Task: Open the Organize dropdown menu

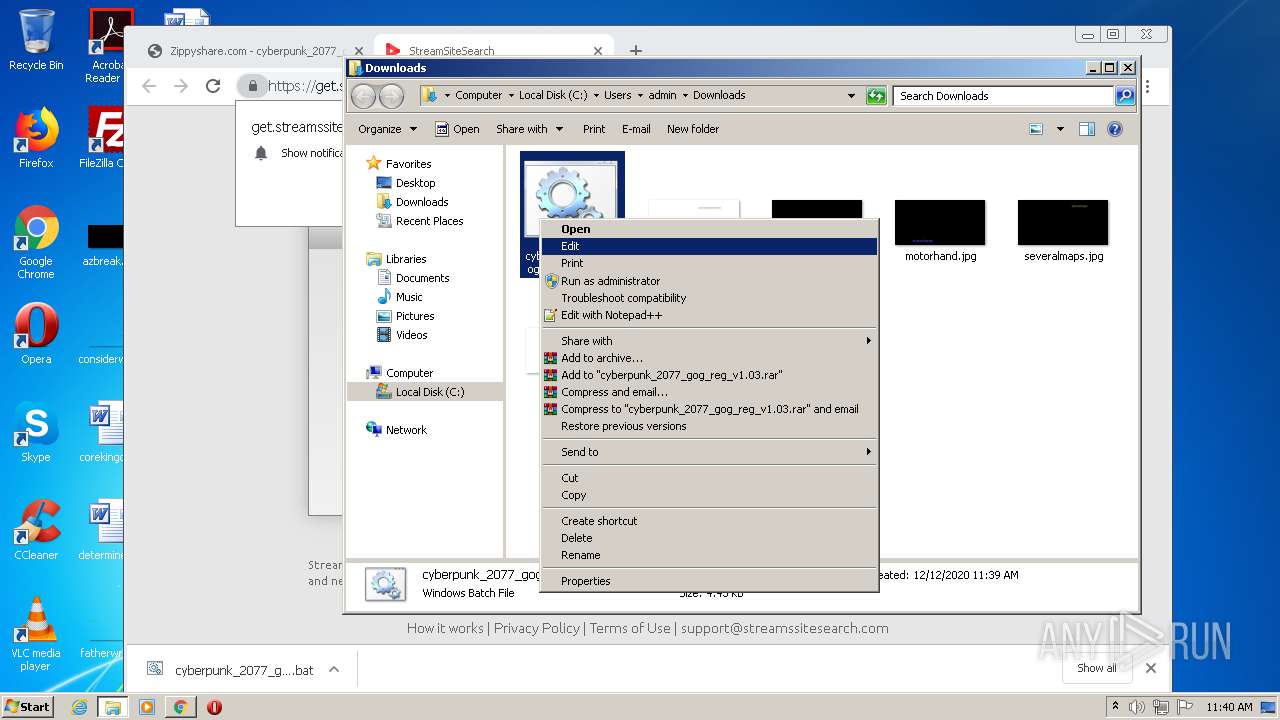Action: click(387, 129)
